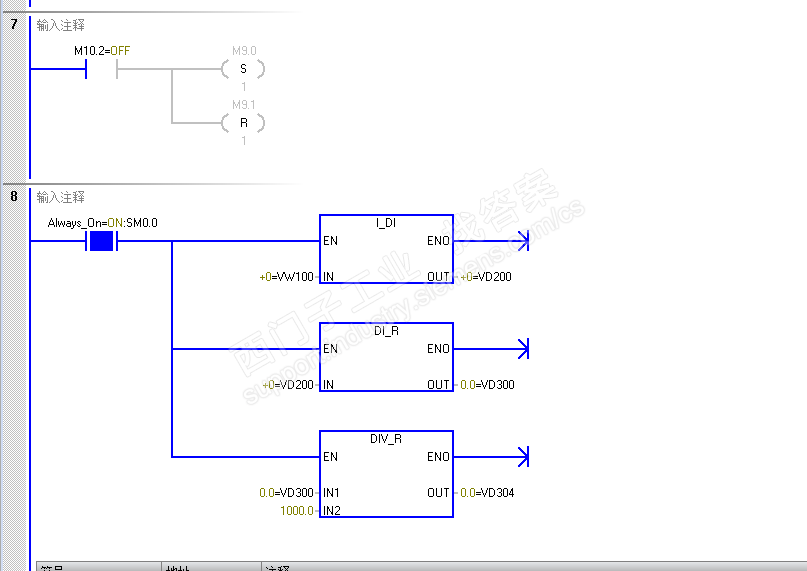This screenshot has width=807, height=571.
Task: Select the I_DI conversion block title
Action: coord(386,222)
